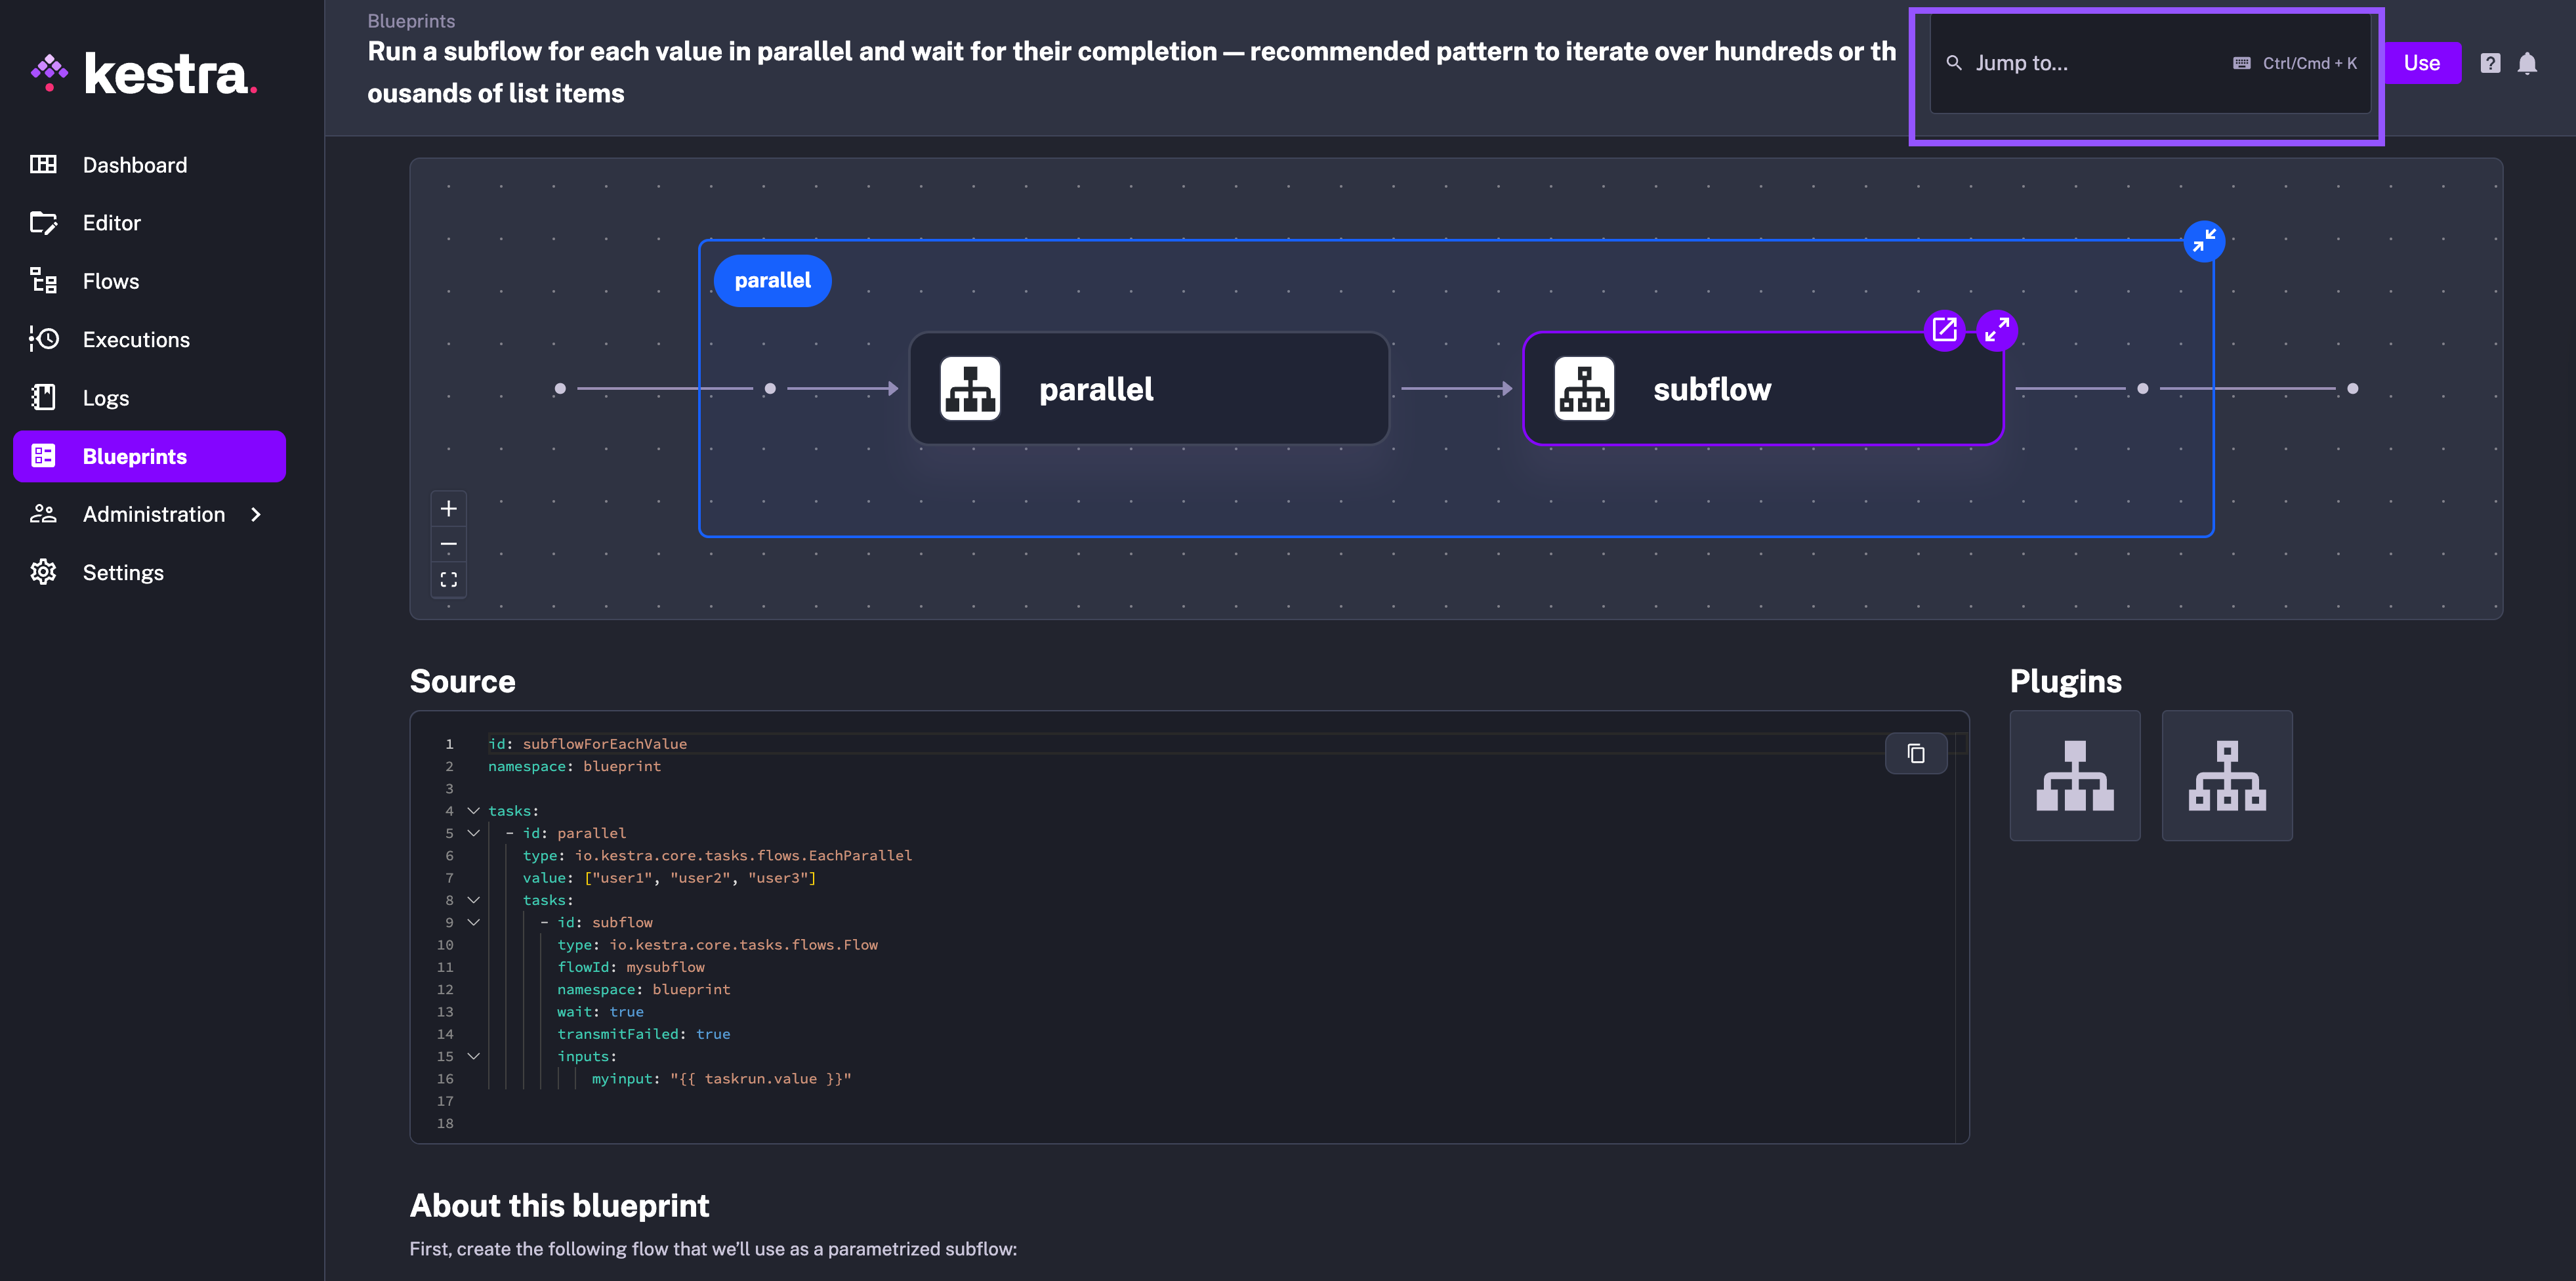Expand the subflow node
The image size is (2576, 1281).
click(x=1997, y=330)
